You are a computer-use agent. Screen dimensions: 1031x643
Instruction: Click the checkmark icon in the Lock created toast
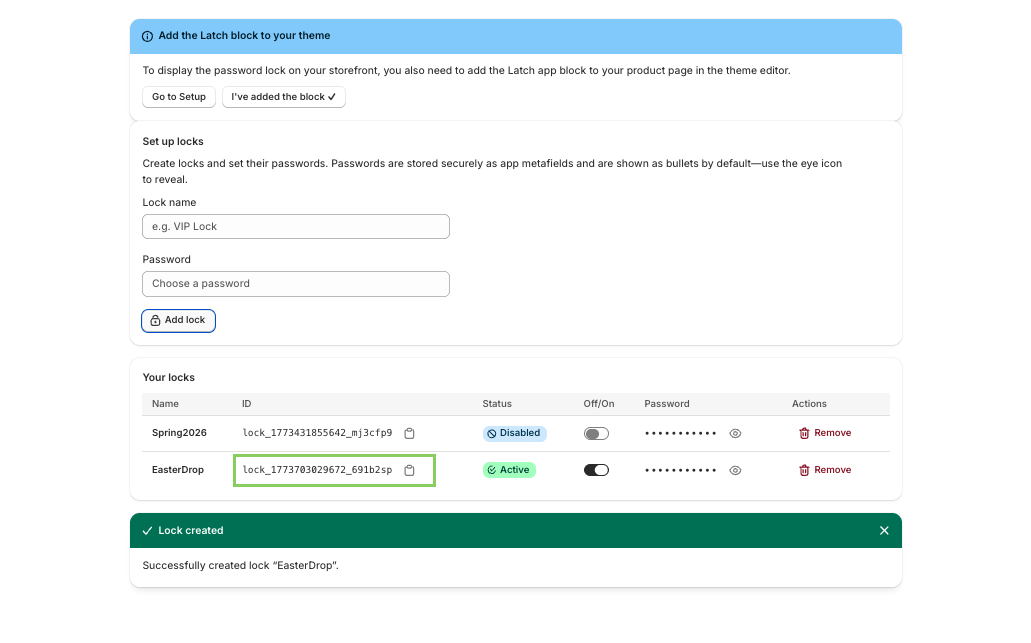click(x=147, y=530)
